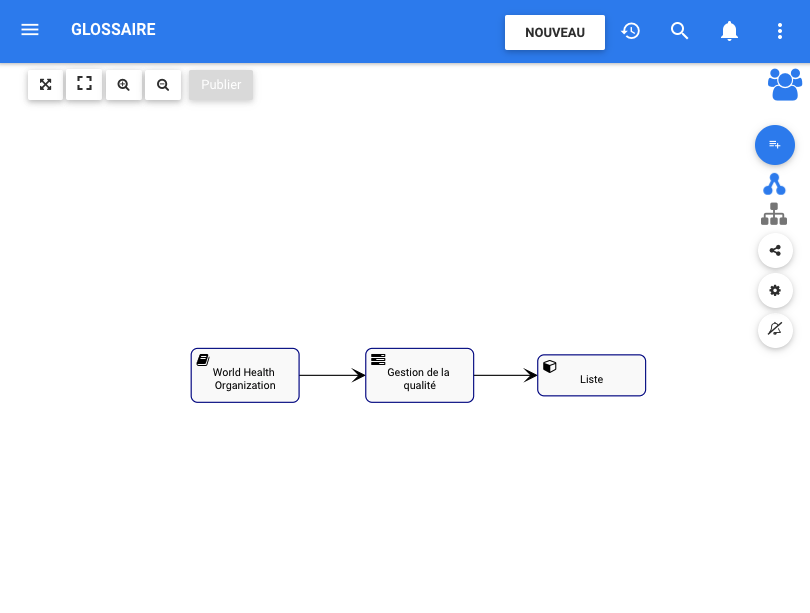Toggle the muted notifications bell button

tap(775, 329)
